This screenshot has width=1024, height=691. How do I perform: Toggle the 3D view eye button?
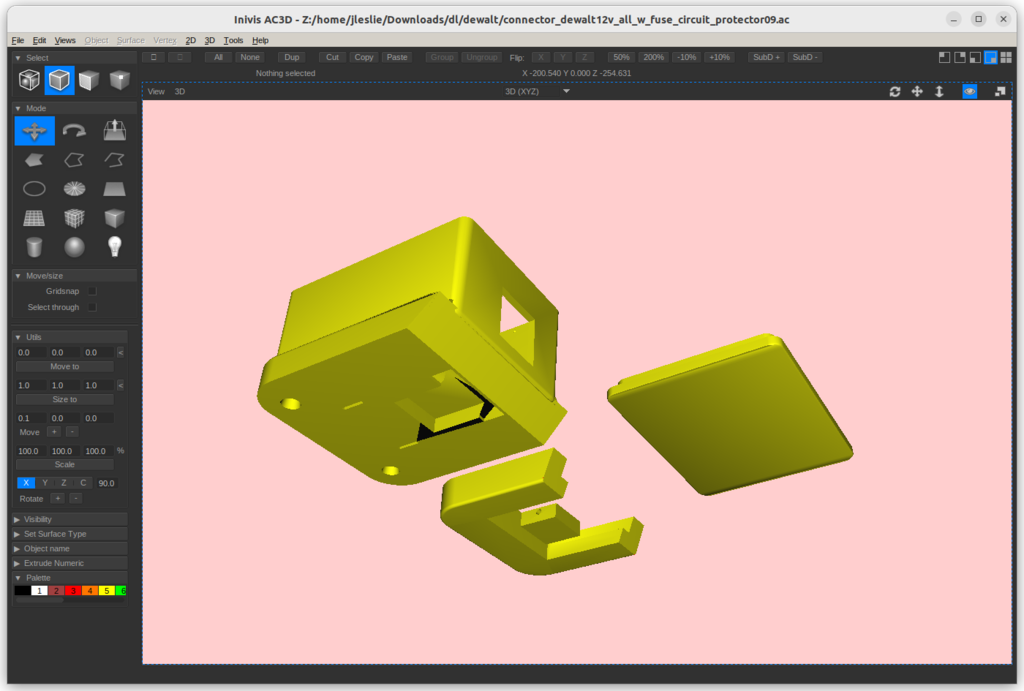(970, 91)
